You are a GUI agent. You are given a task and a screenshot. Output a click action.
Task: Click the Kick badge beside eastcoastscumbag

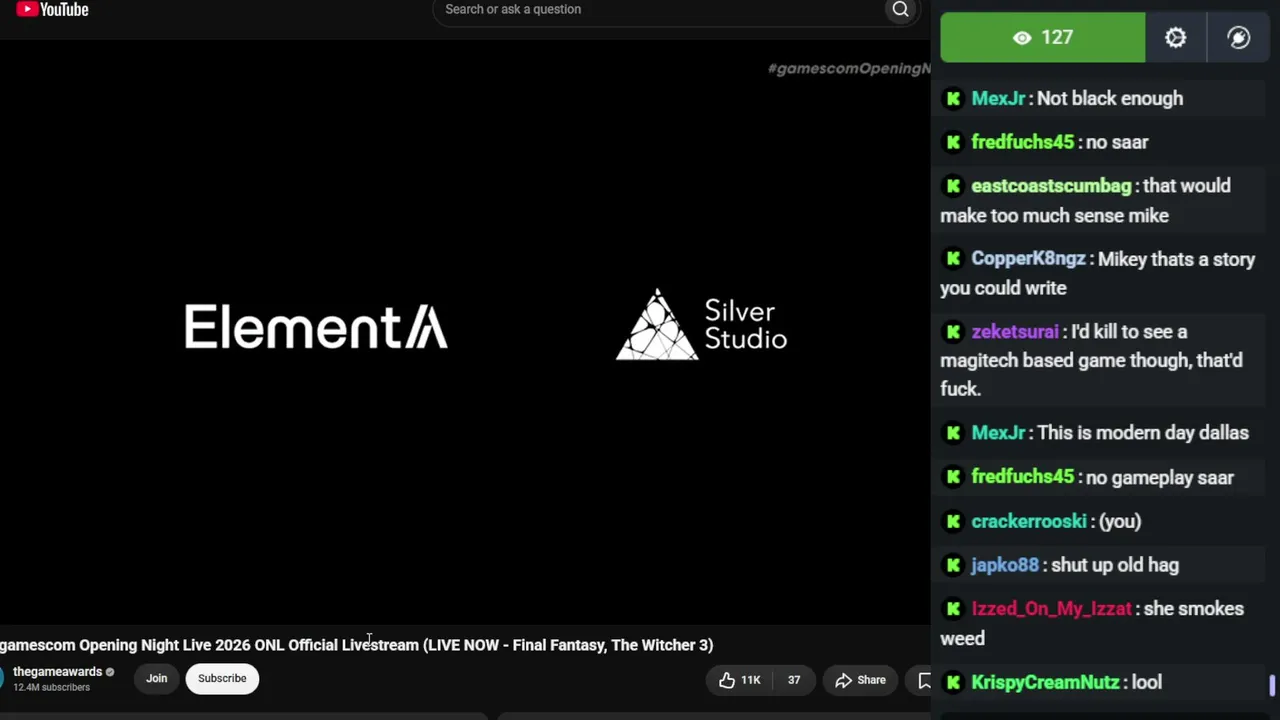[953, 186]
